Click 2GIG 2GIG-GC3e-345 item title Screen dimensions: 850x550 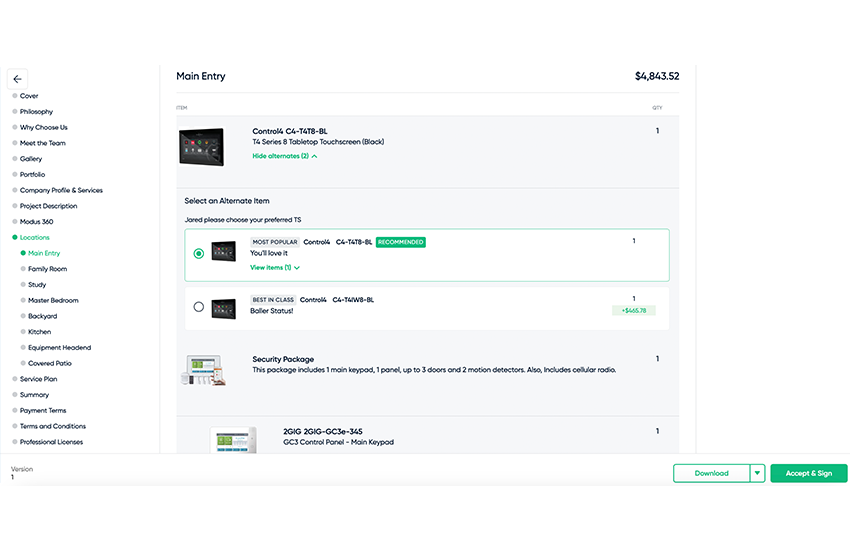(x=323, y=431)
